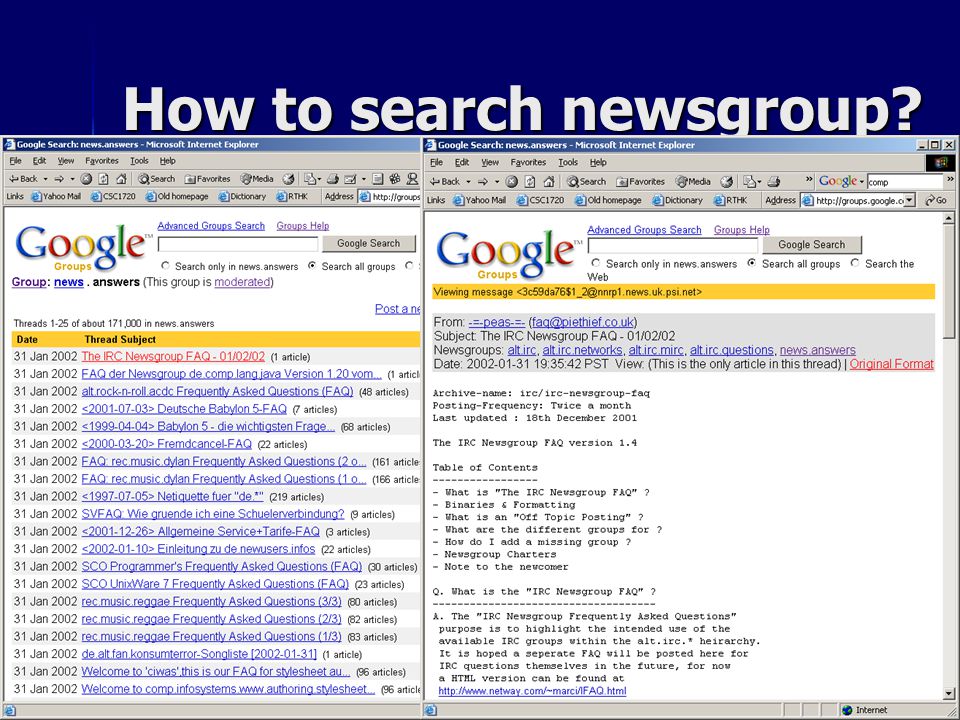
Task: Expand toolbar overflow chevron before Google toolbar
Action: [809, 179]
